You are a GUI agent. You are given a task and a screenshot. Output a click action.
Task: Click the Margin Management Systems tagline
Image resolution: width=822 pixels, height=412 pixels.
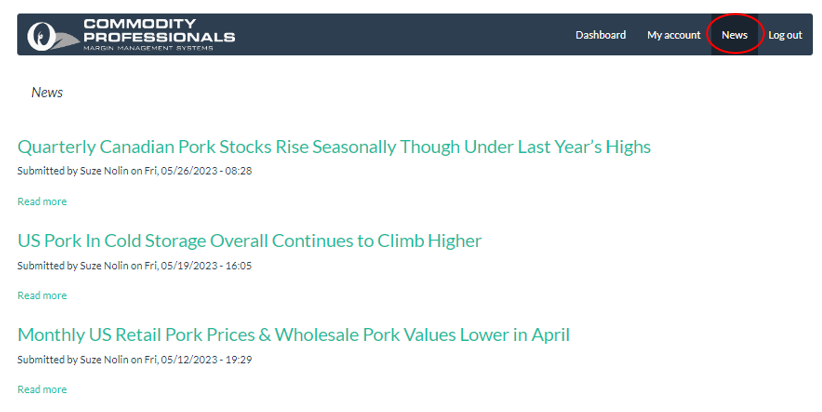(x=148, y=48)
